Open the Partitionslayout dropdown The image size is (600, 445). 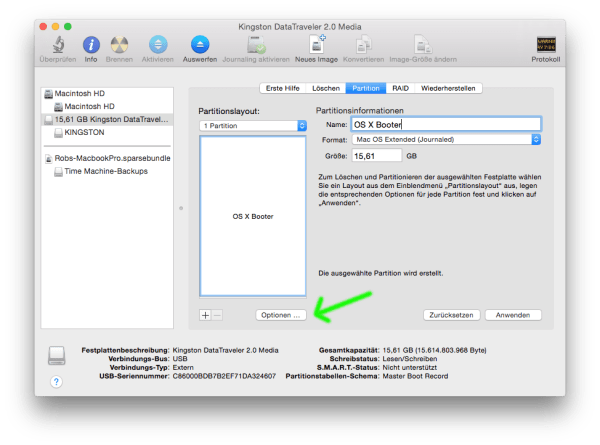[253, 126]
